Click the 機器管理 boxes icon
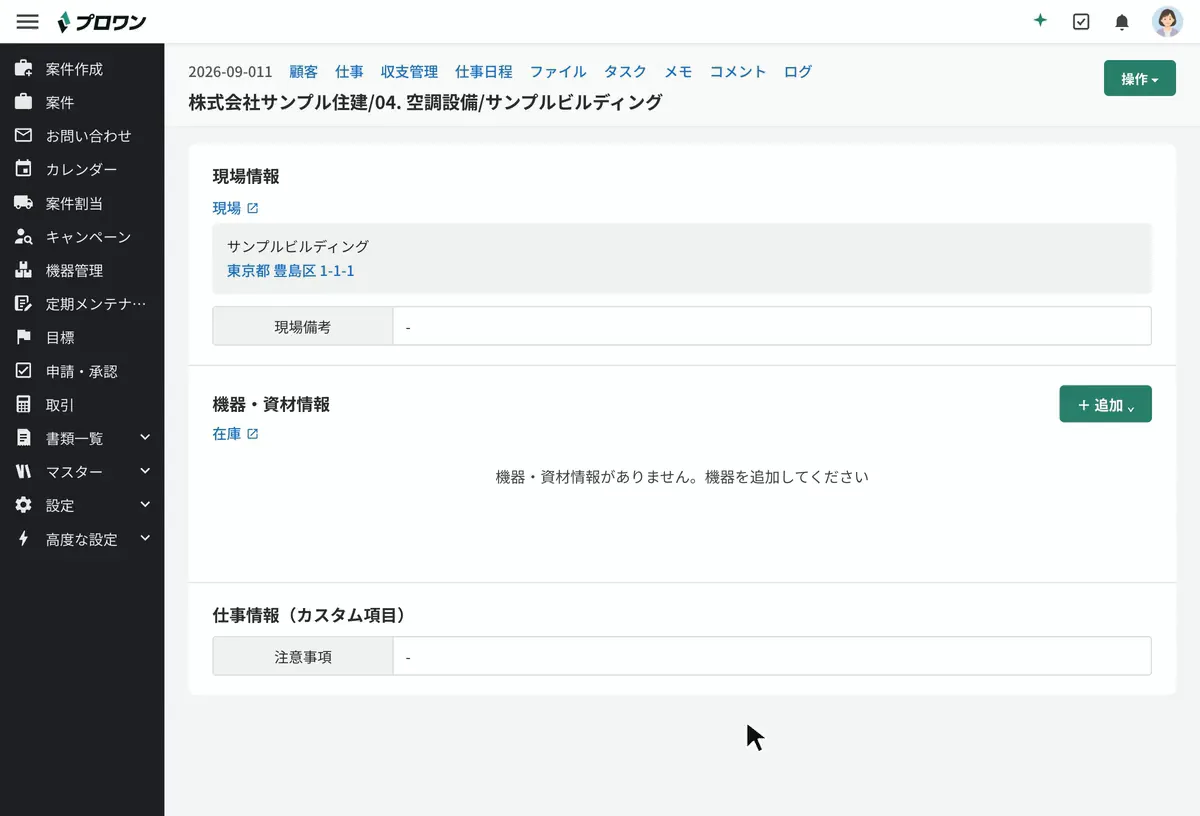The height and width of the screenshot is (816, 1200). 24,270
